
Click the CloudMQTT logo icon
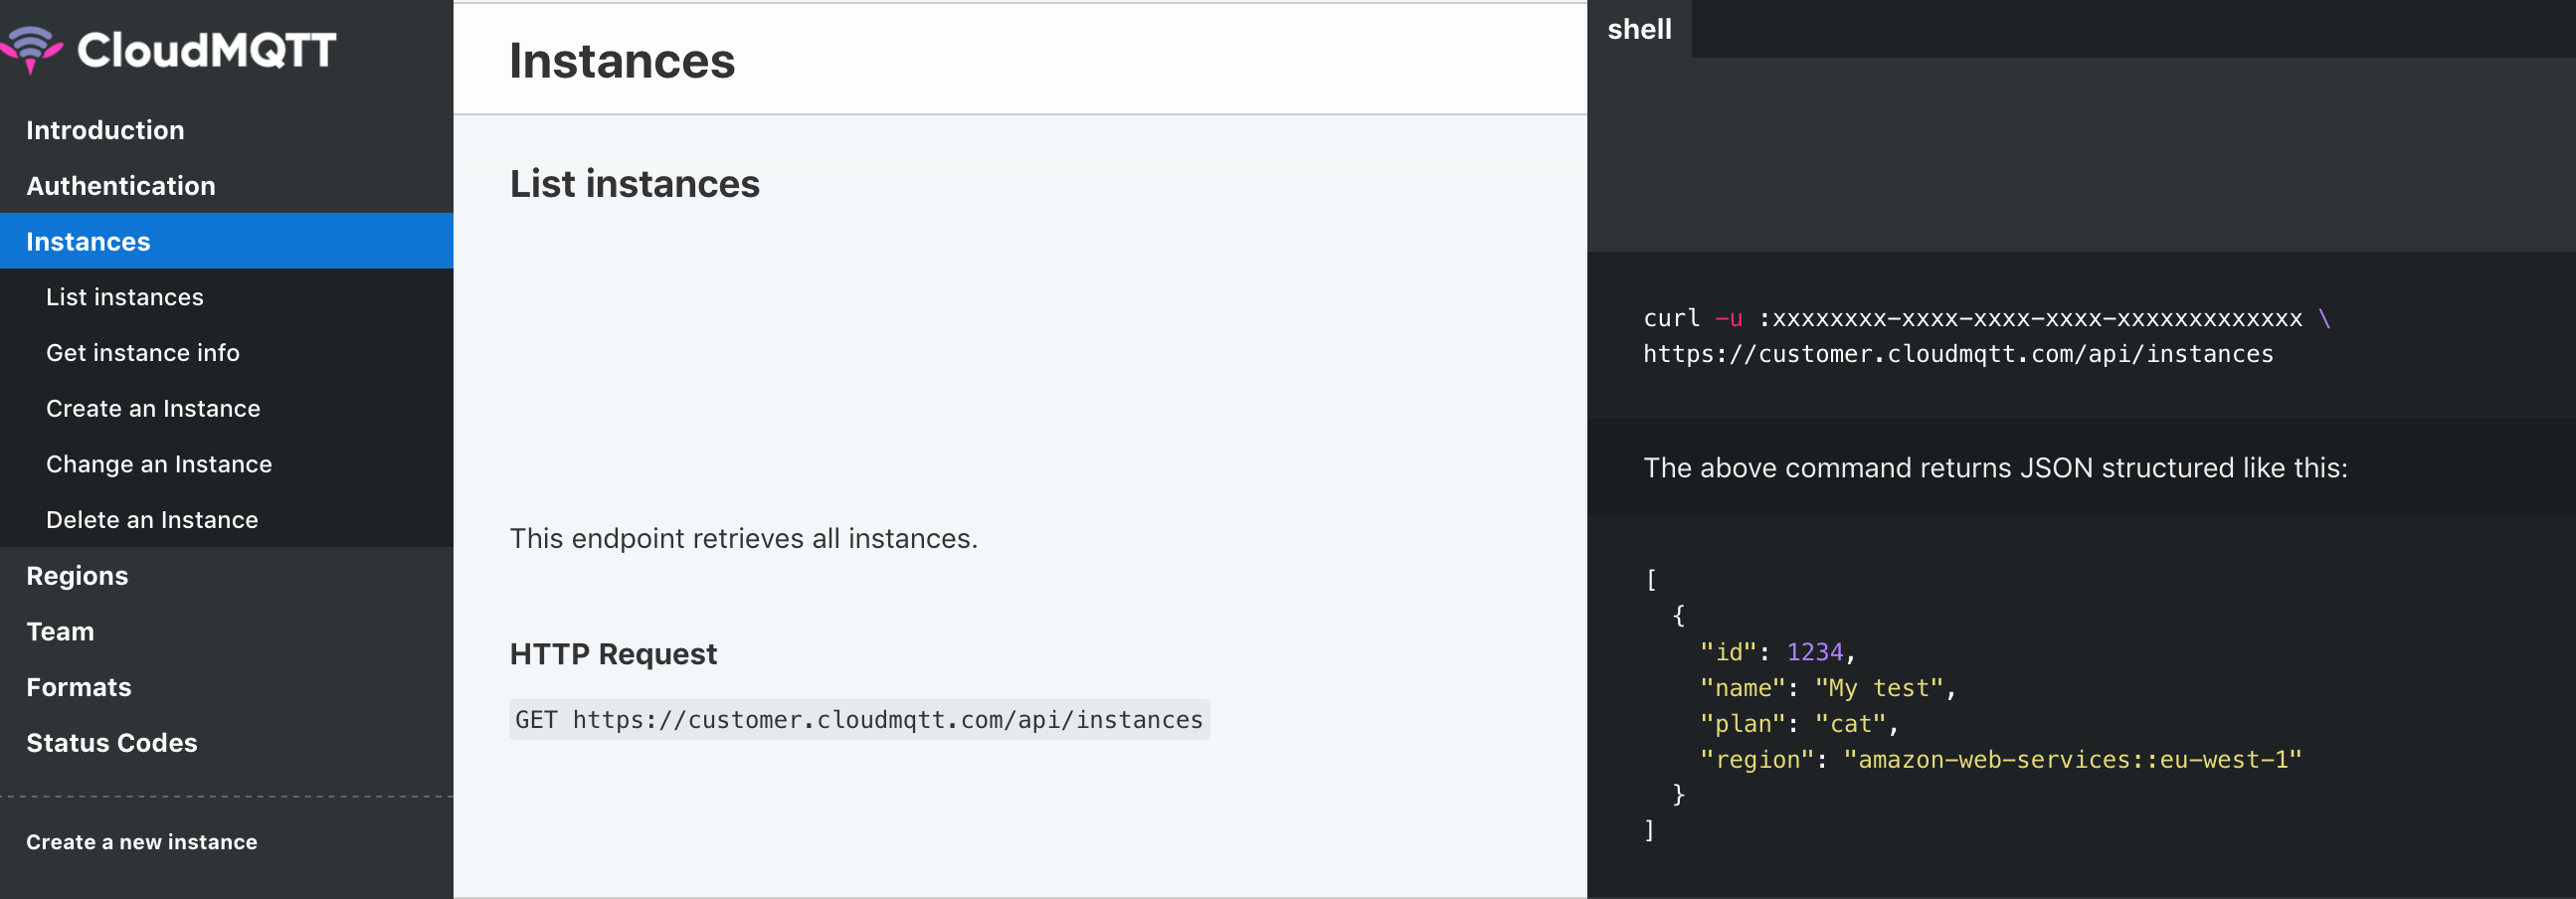coord(31,50)
